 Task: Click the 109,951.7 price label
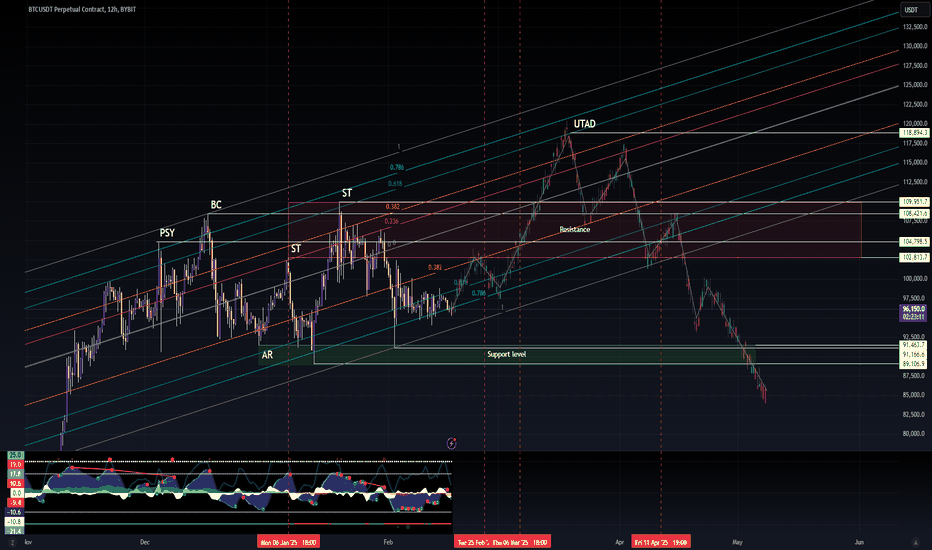[x=915, y=202]
